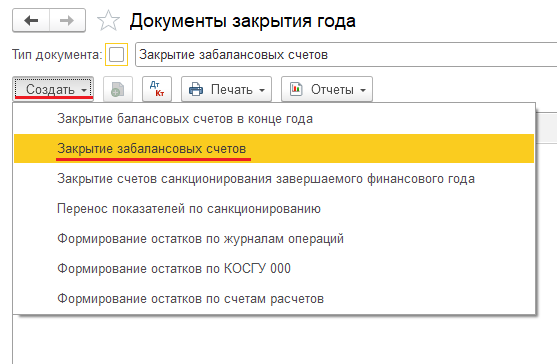
Task: Select Формирование остатков по журналам операций
Action: 274,238
